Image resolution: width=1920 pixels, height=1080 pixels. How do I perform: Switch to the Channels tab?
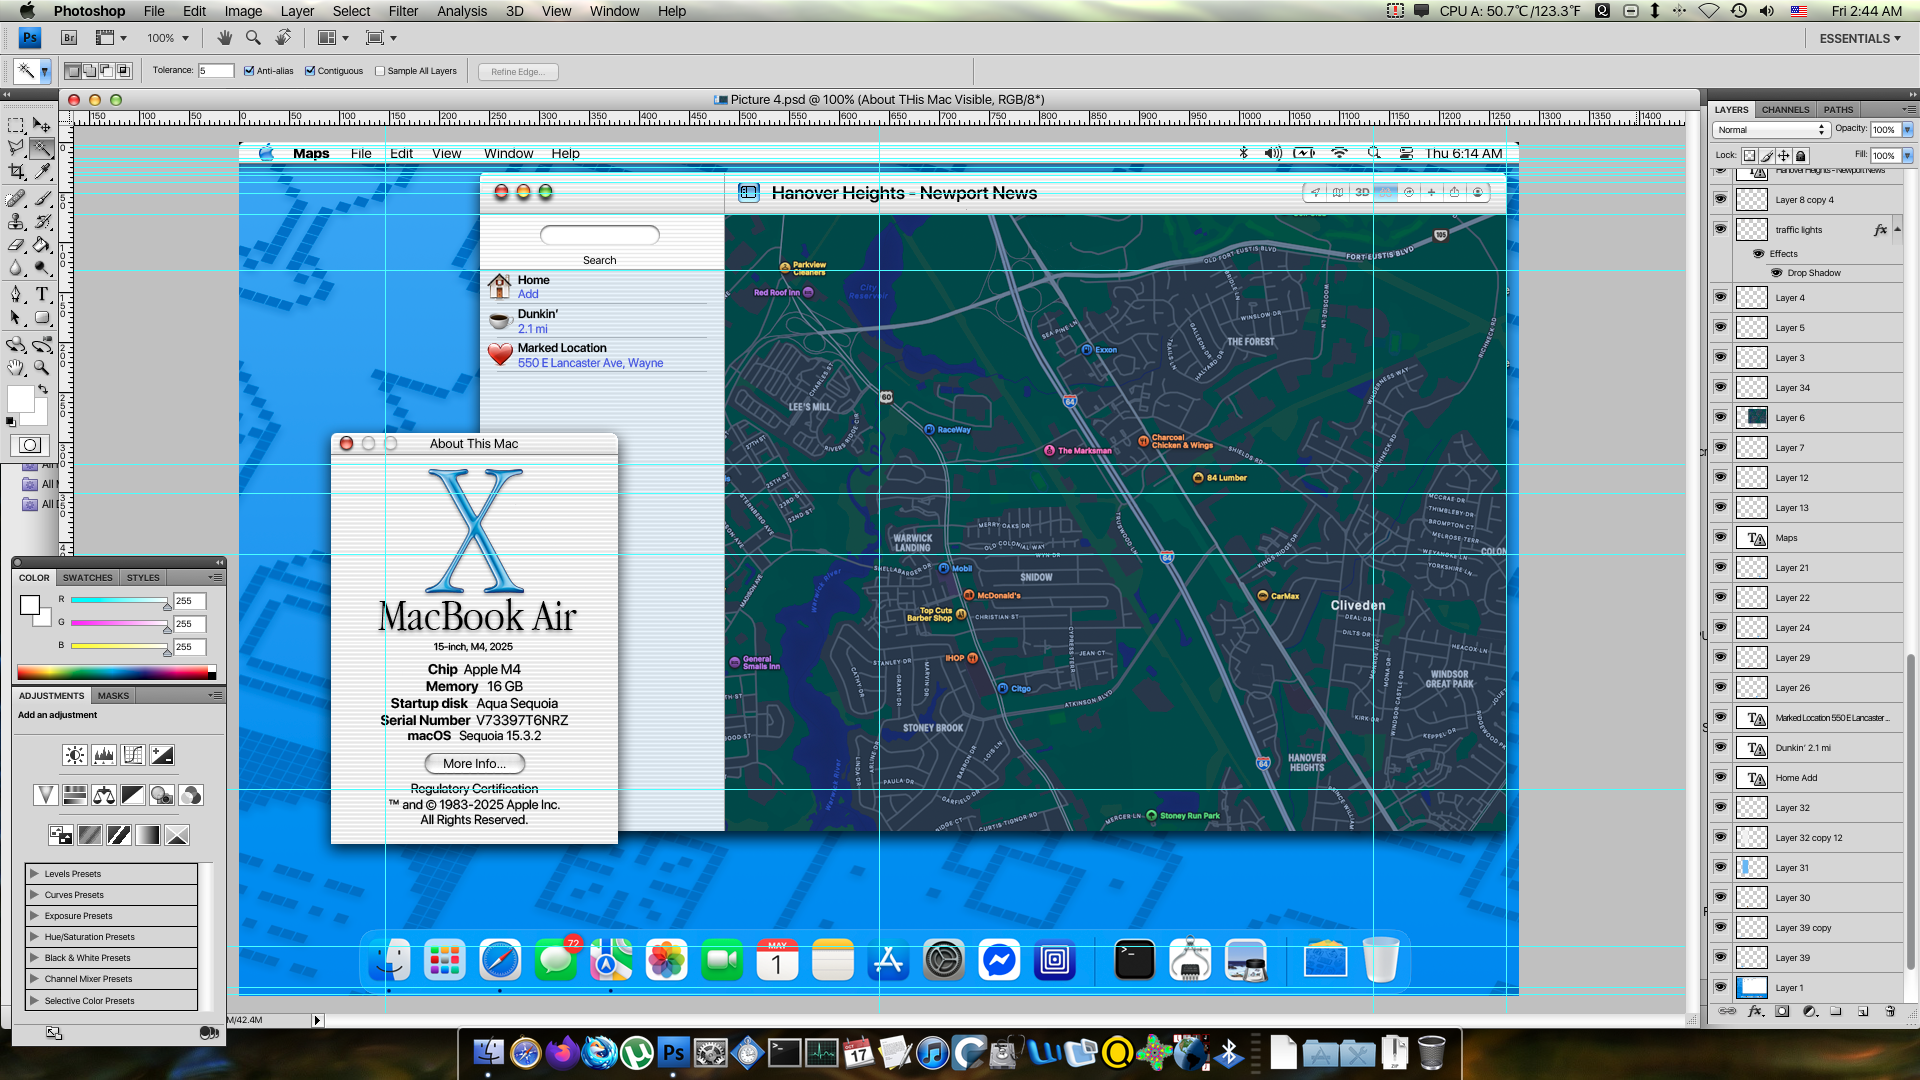[1785, 110]
